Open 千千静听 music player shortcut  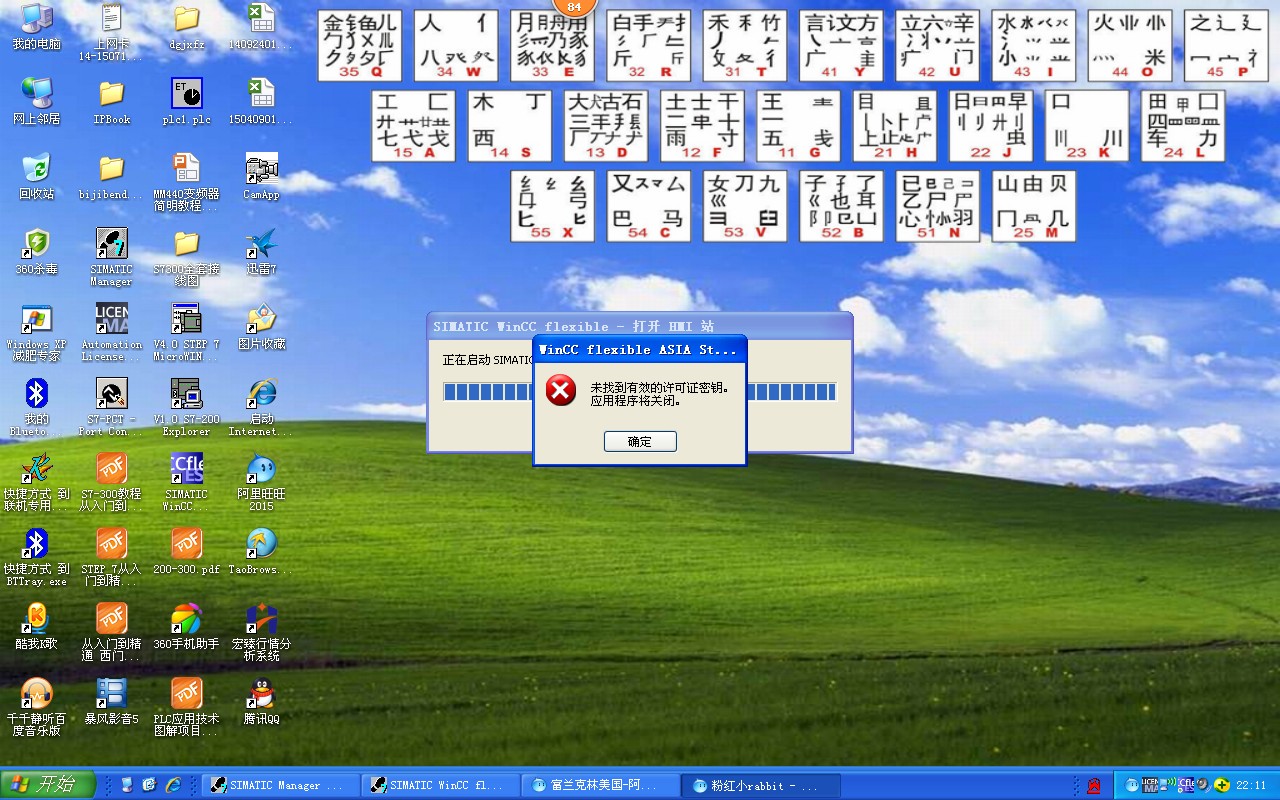[37, 706]
